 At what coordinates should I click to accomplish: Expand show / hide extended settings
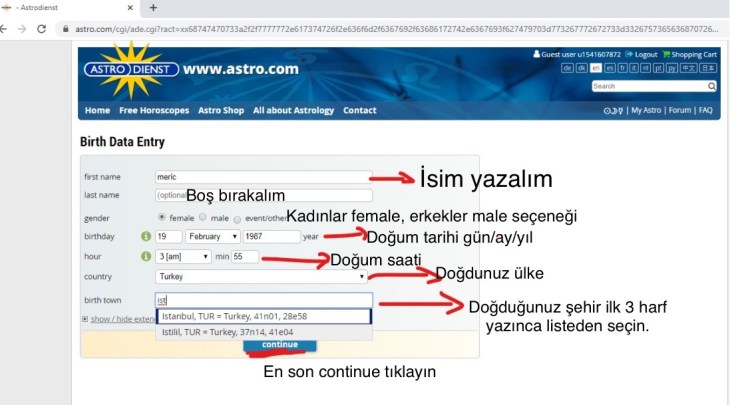[118, 319]
